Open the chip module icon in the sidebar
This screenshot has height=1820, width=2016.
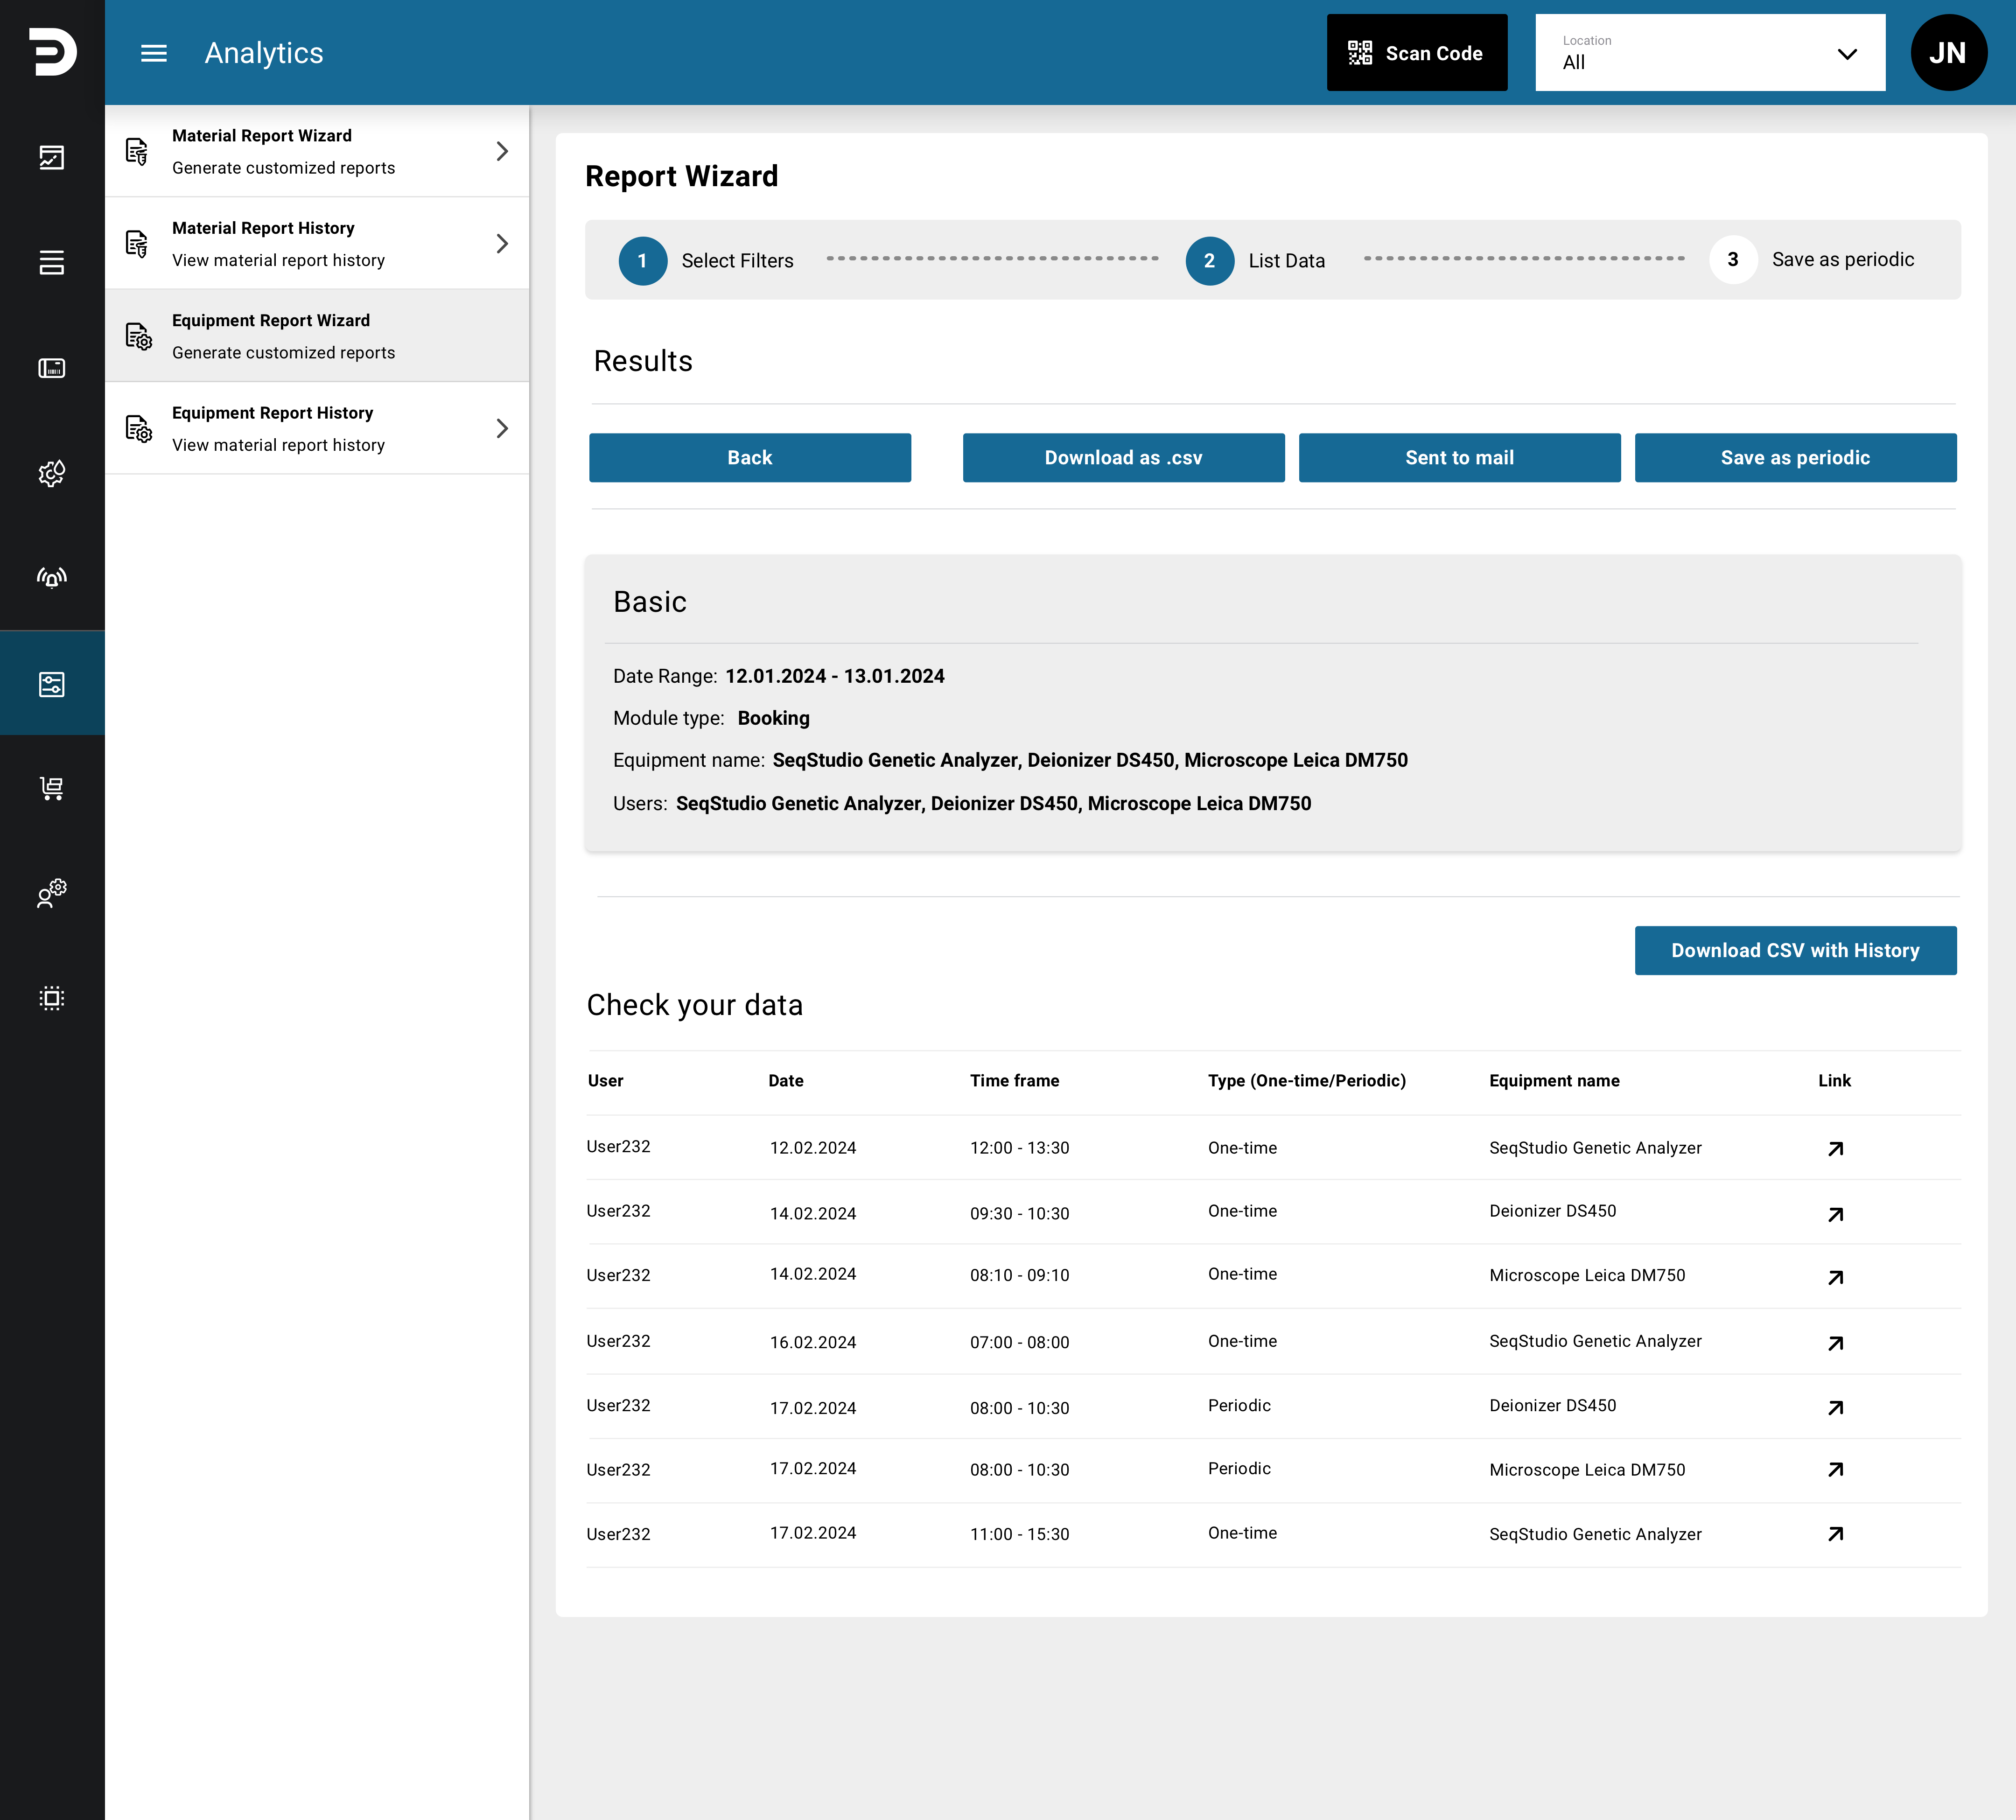[x=52, y=998]
